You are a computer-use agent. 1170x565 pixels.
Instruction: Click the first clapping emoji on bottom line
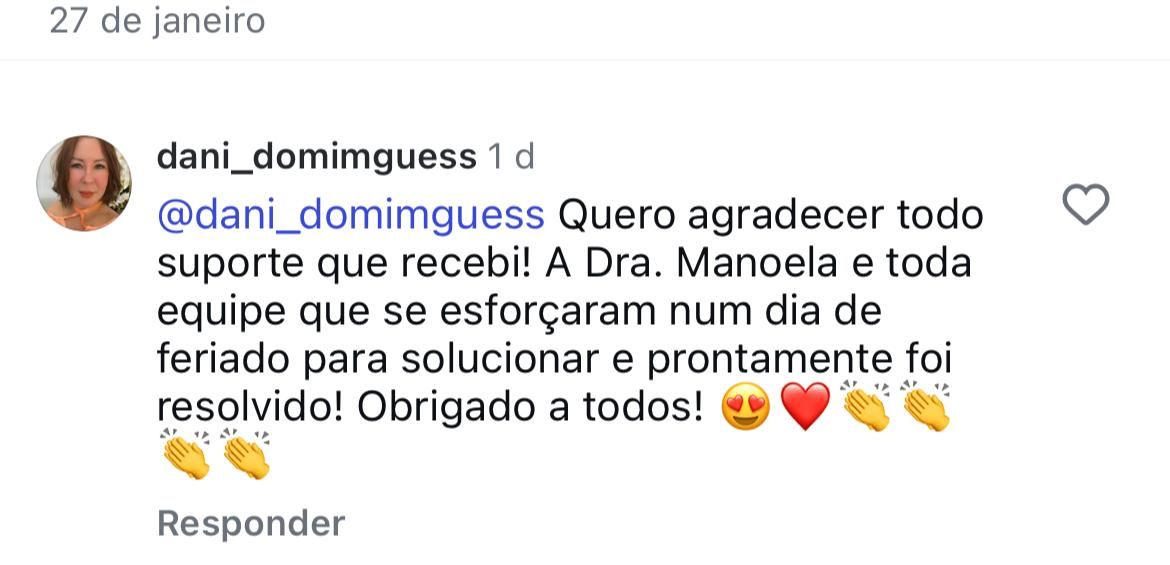tap(186, 455)
